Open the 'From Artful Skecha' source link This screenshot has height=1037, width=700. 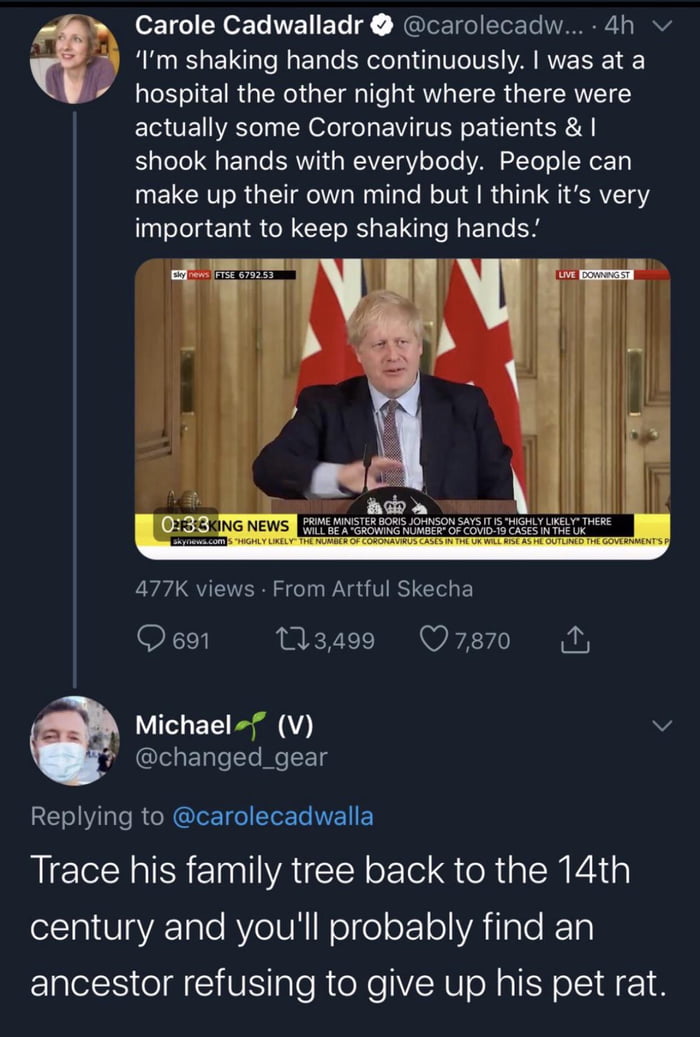point(372,589)
